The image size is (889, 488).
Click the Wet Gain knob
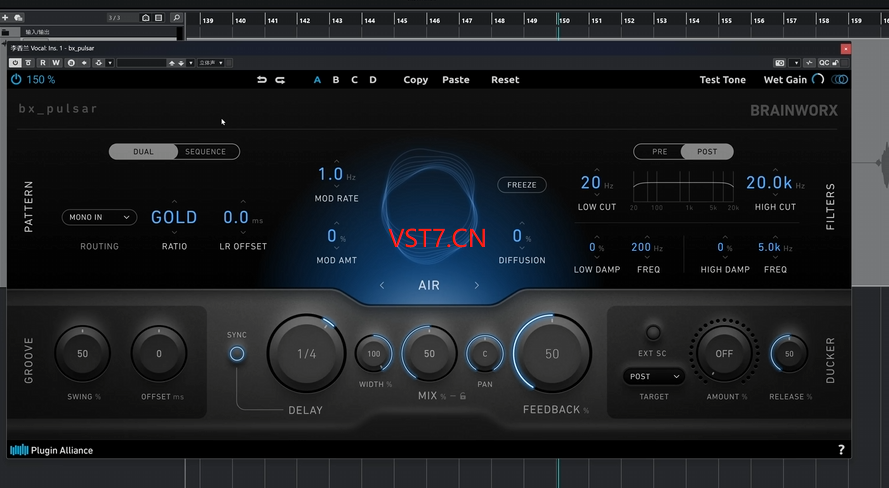click(x=818, y=79)
